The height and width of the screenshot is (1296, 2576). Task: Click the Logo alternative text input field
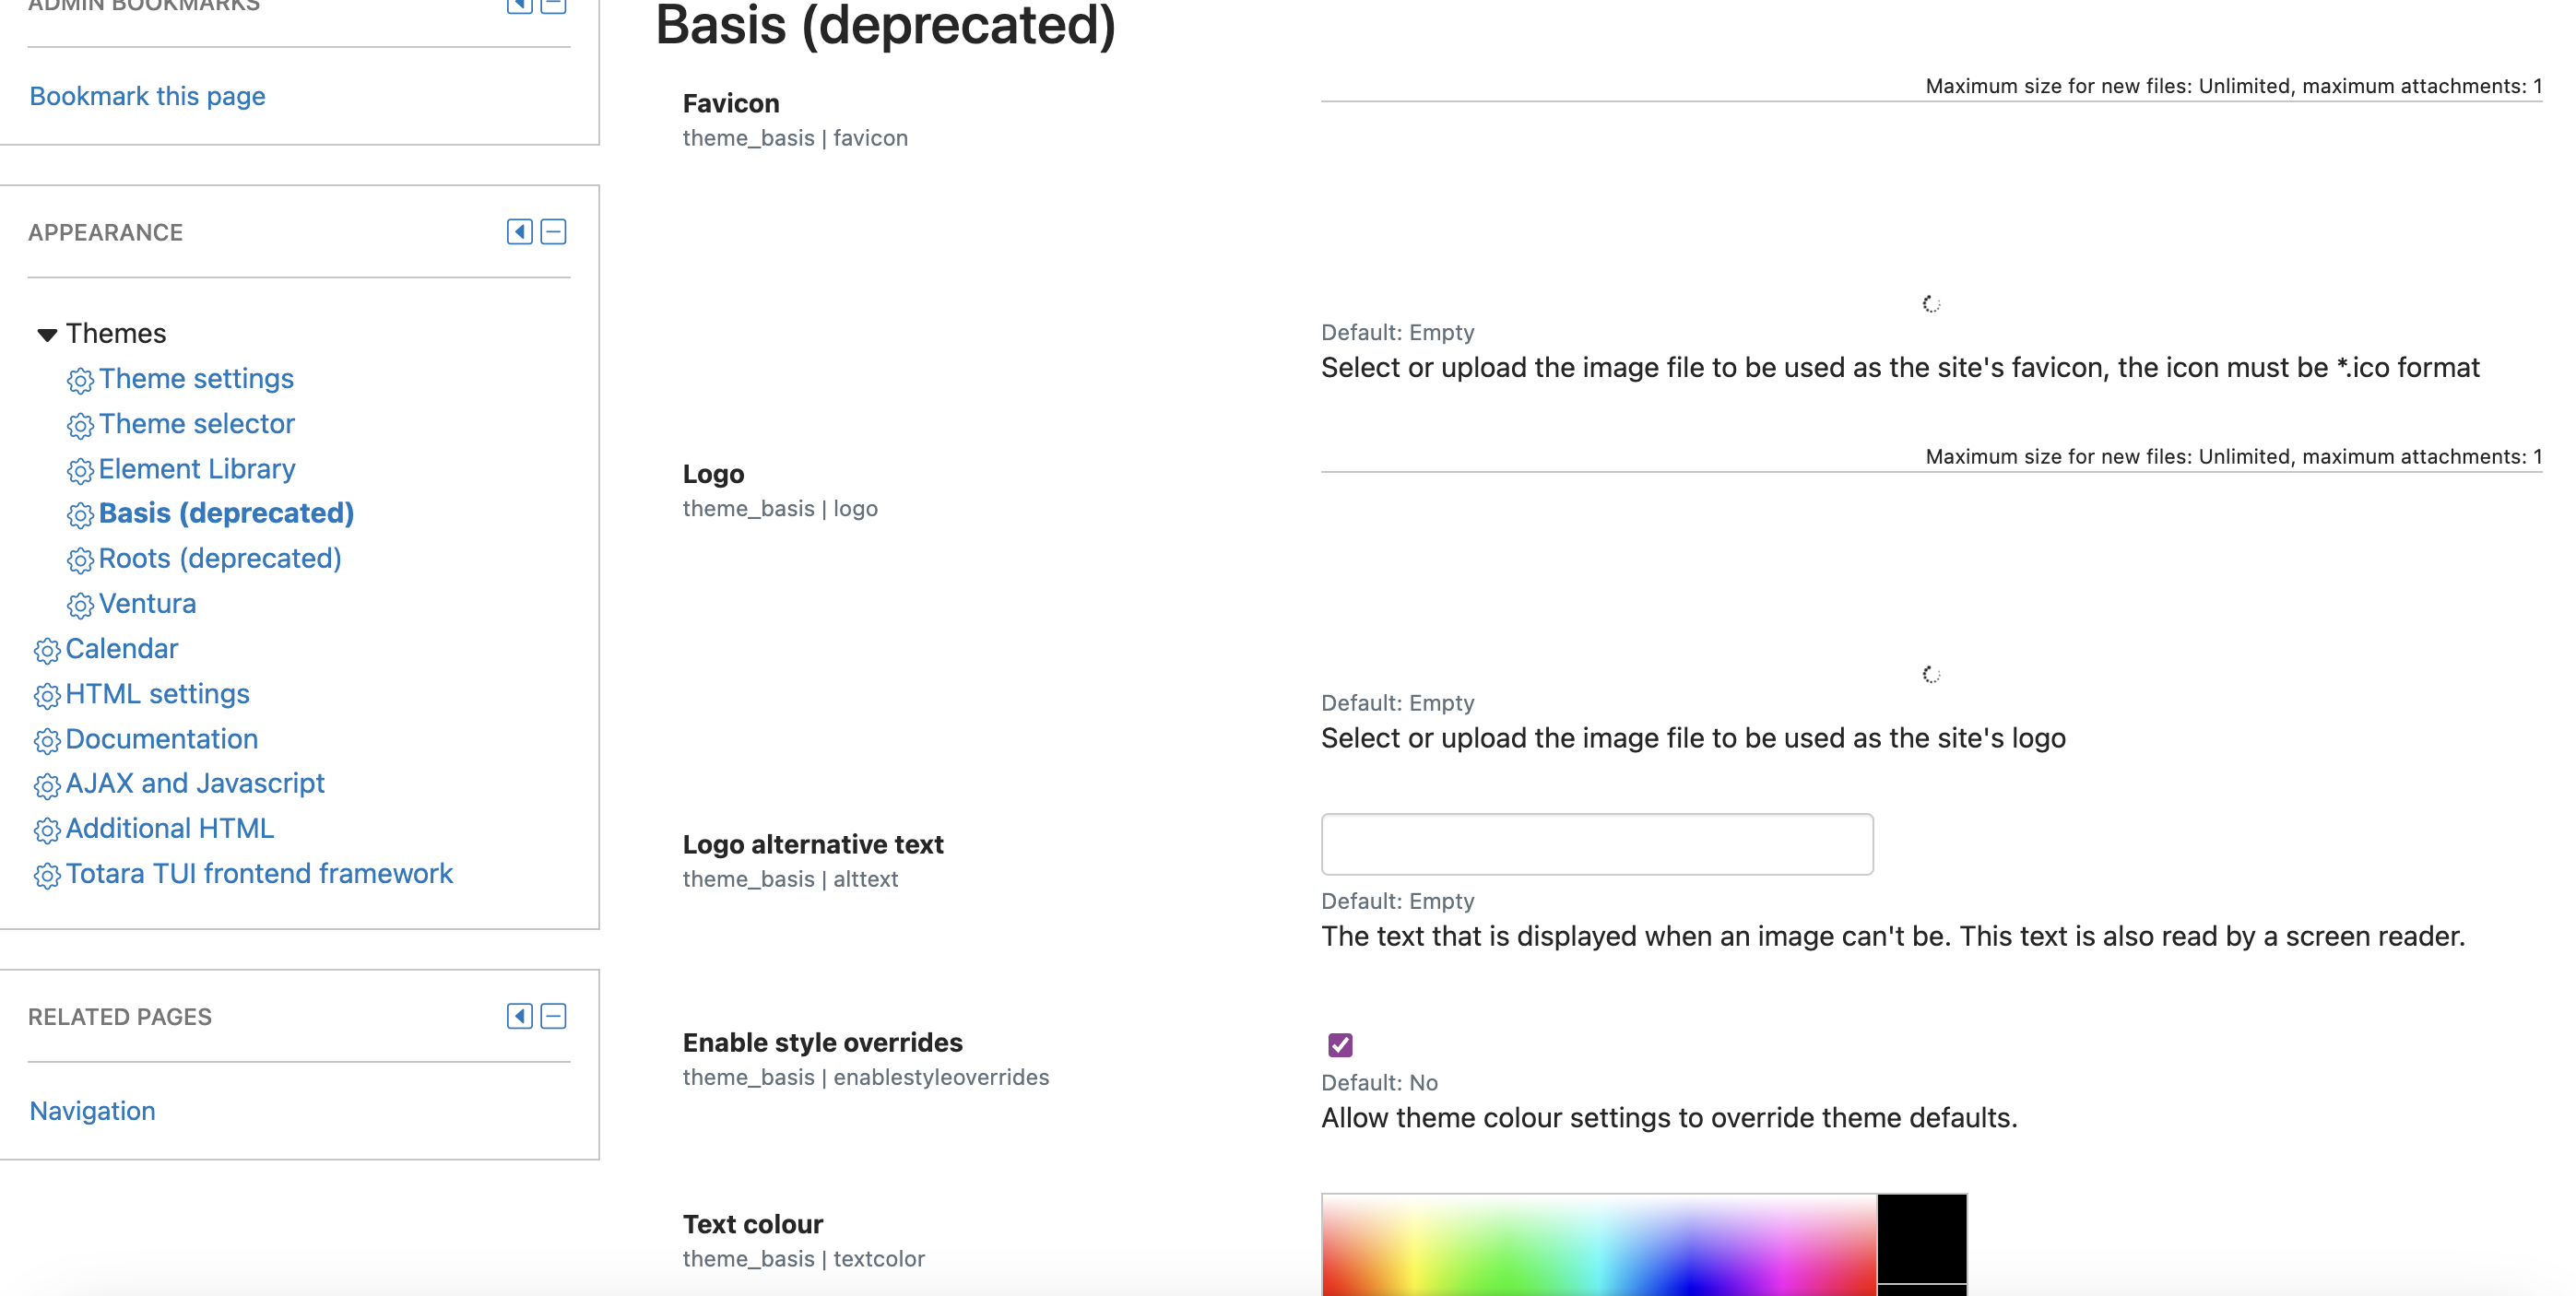1597,844
